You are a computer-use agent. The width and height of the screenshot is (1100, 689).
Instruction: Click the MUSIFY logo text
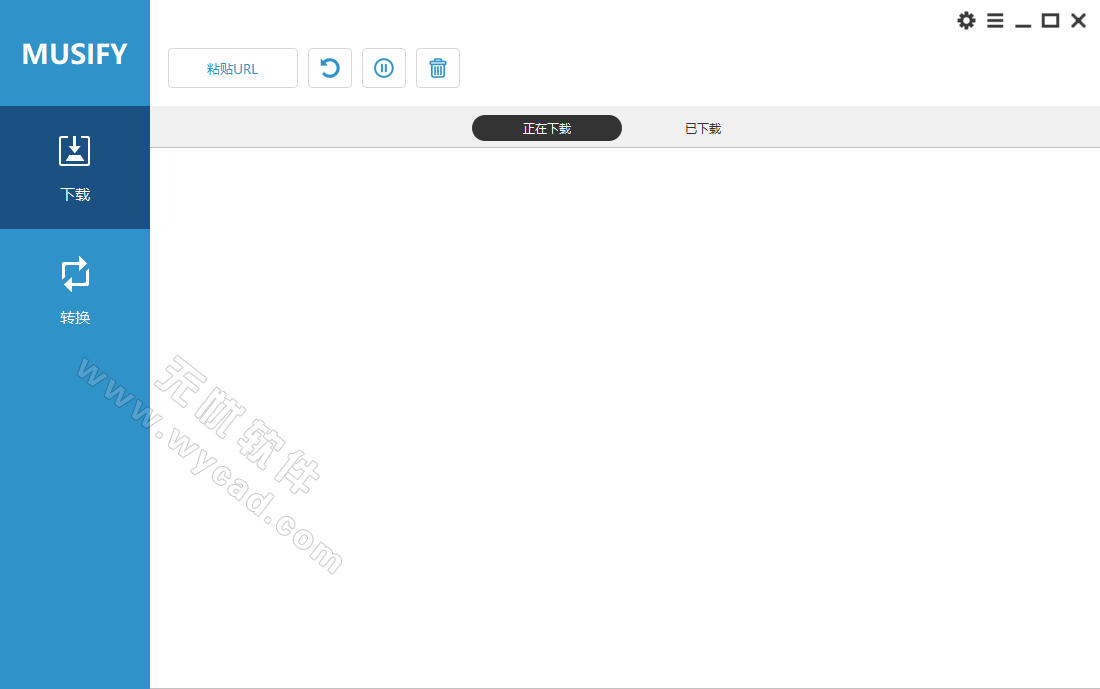[75, 54]
